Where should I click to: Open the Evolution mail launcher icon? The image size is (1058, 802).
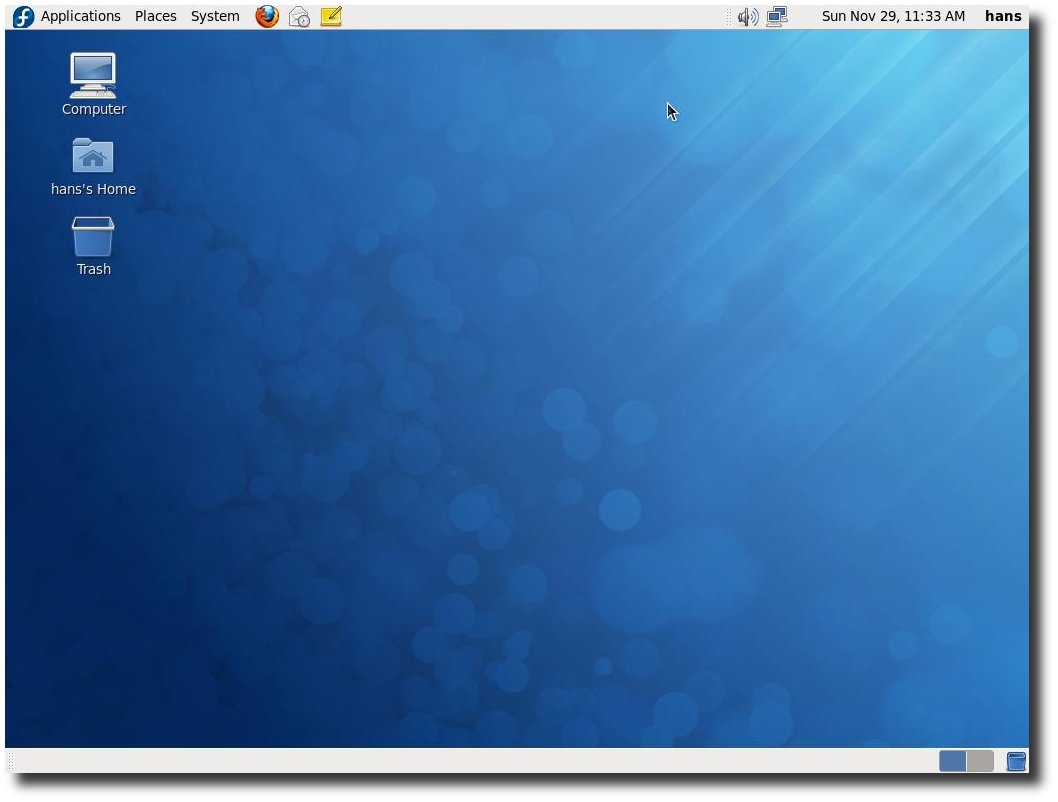point(299,17)
